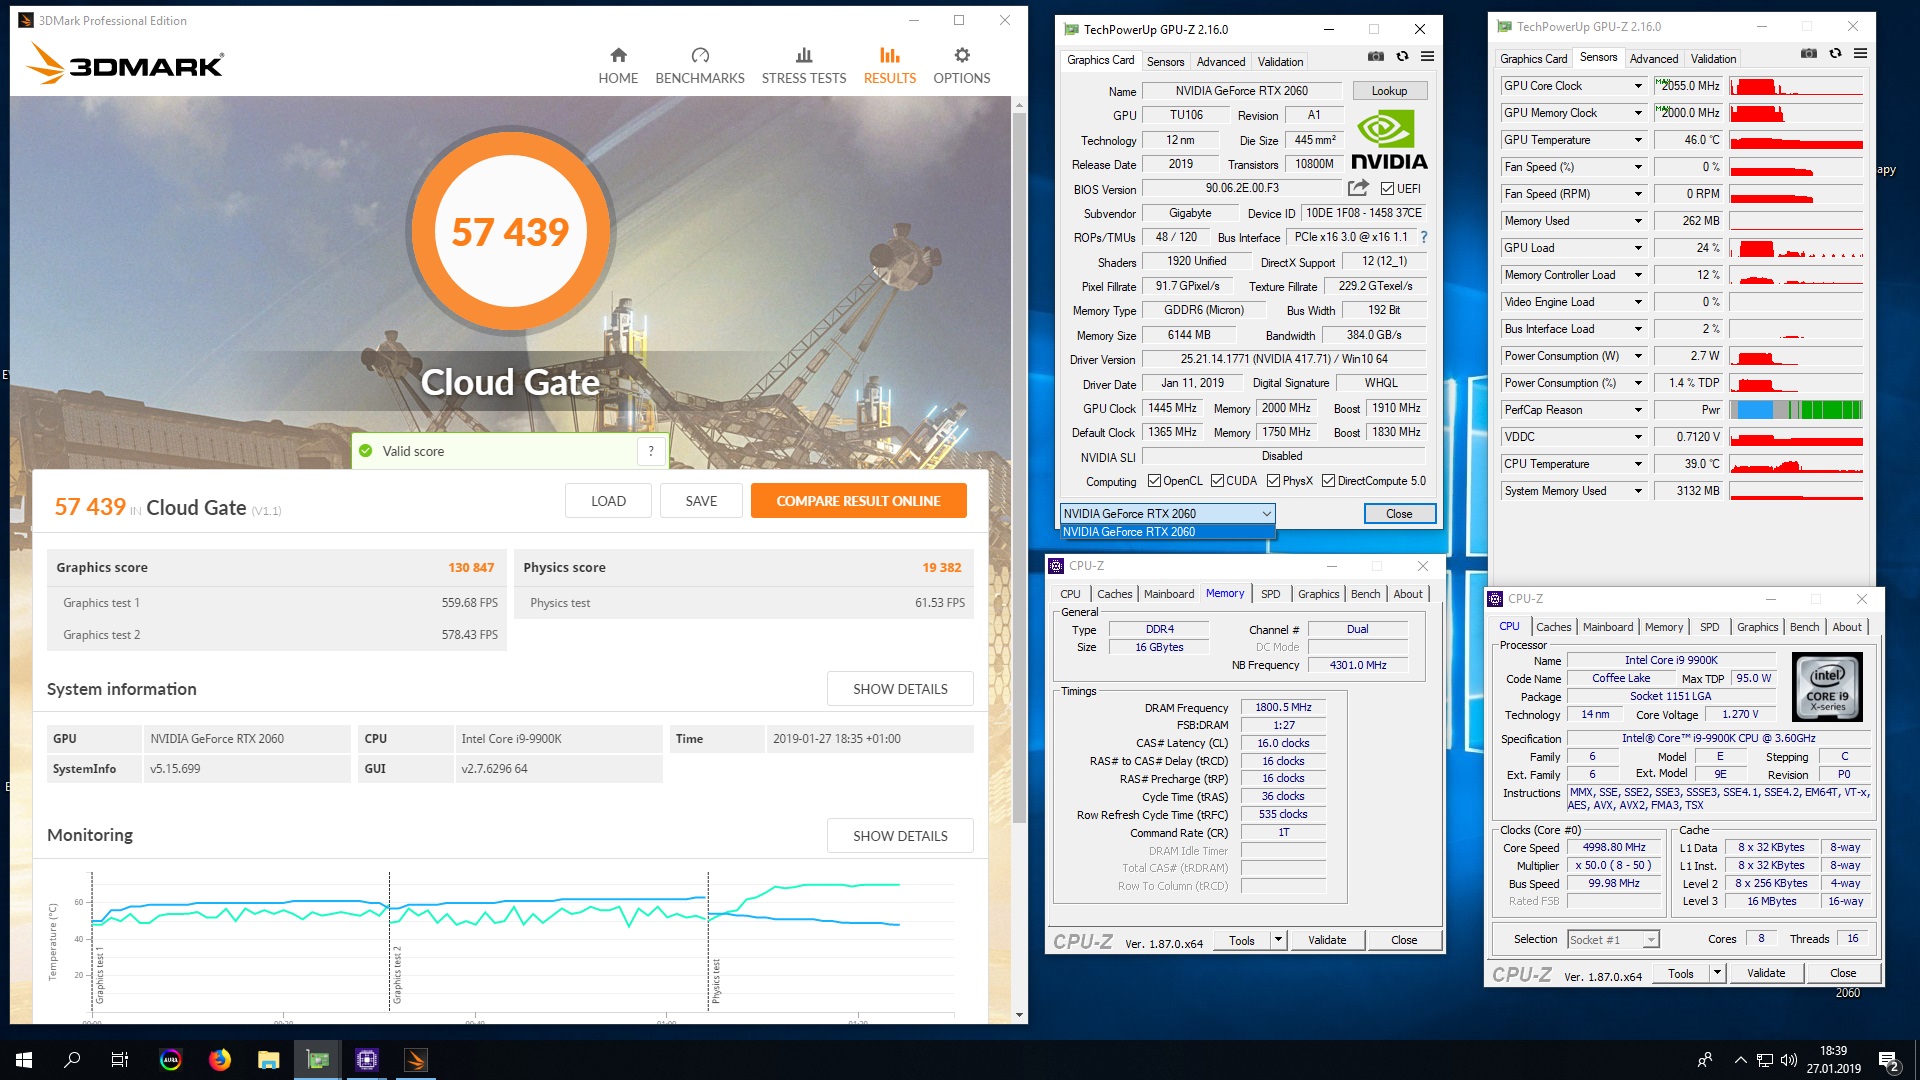Click GPU-Z taskbar icon
The height and width of the screenshot is (1080, 1920).
pos(318,1059)
